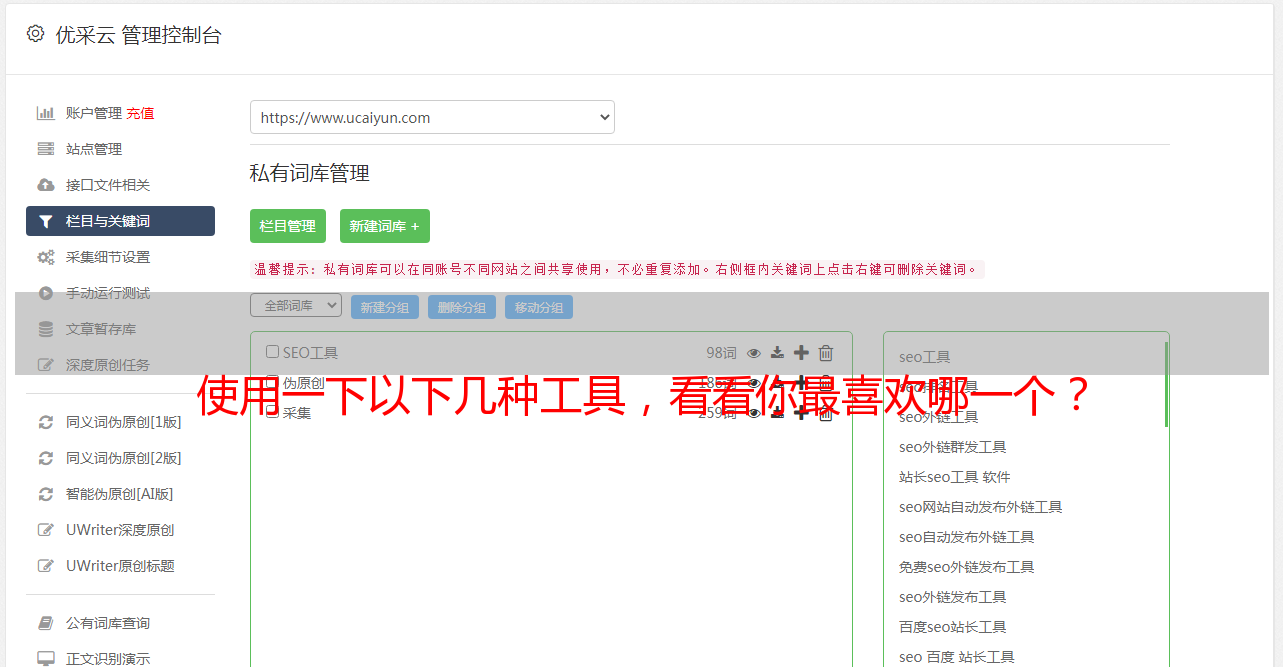Delete the 采集 library with trash icon

coord(826,412)
